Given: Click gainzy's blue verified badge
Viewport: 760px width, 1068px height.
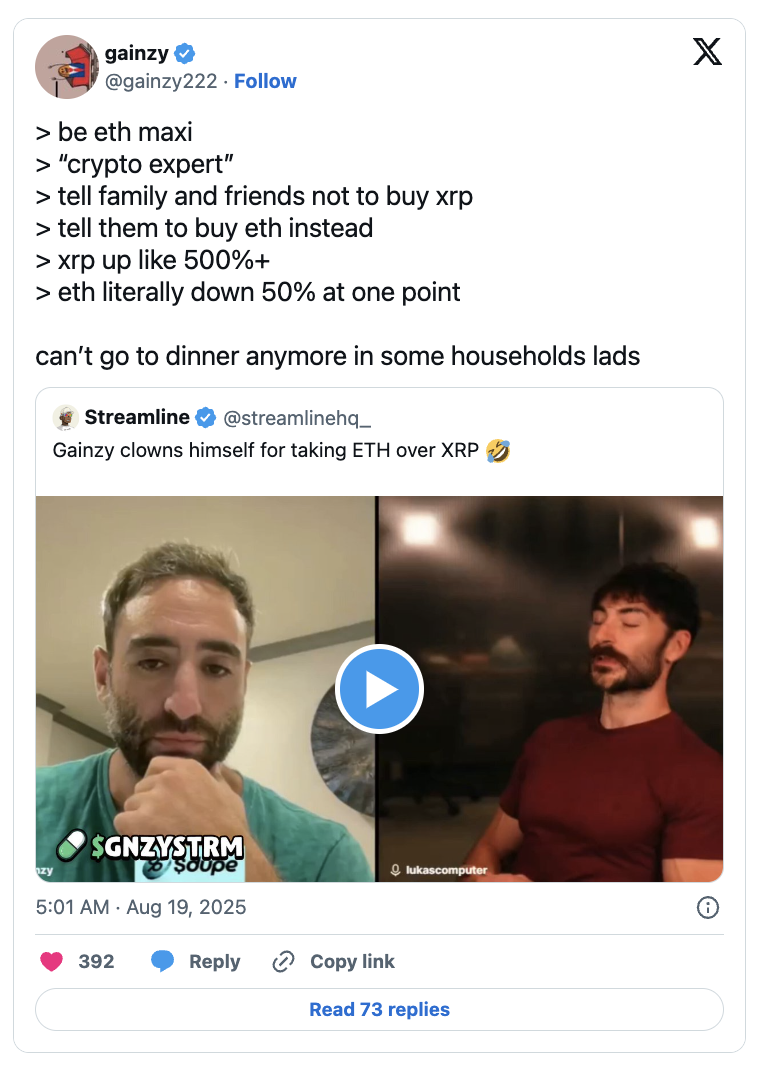Looking at the screenshot, I should (185, 53).
